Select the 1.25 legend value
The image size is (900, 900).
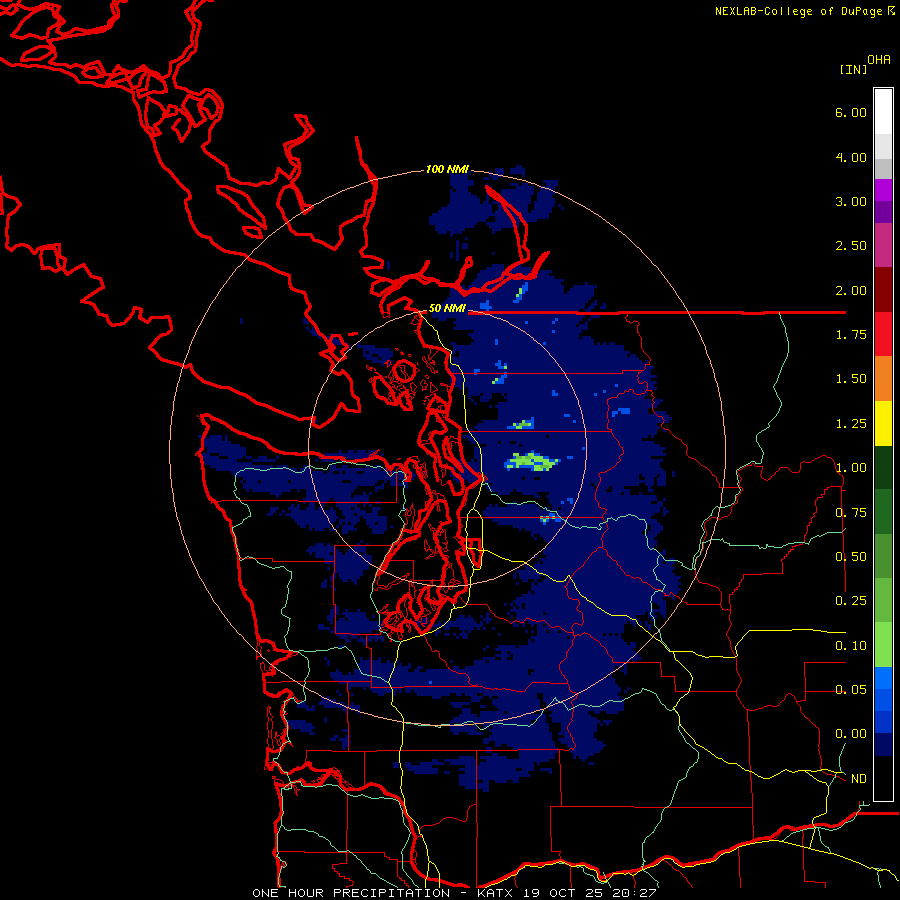(x=851, y=424)
